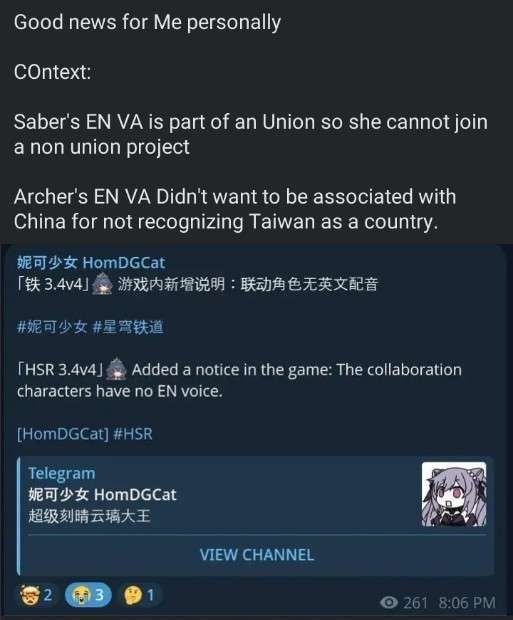Viewport: 513px width, 620px height.
Task: Follow the #HSR hashtag
Action: point(133,434)
